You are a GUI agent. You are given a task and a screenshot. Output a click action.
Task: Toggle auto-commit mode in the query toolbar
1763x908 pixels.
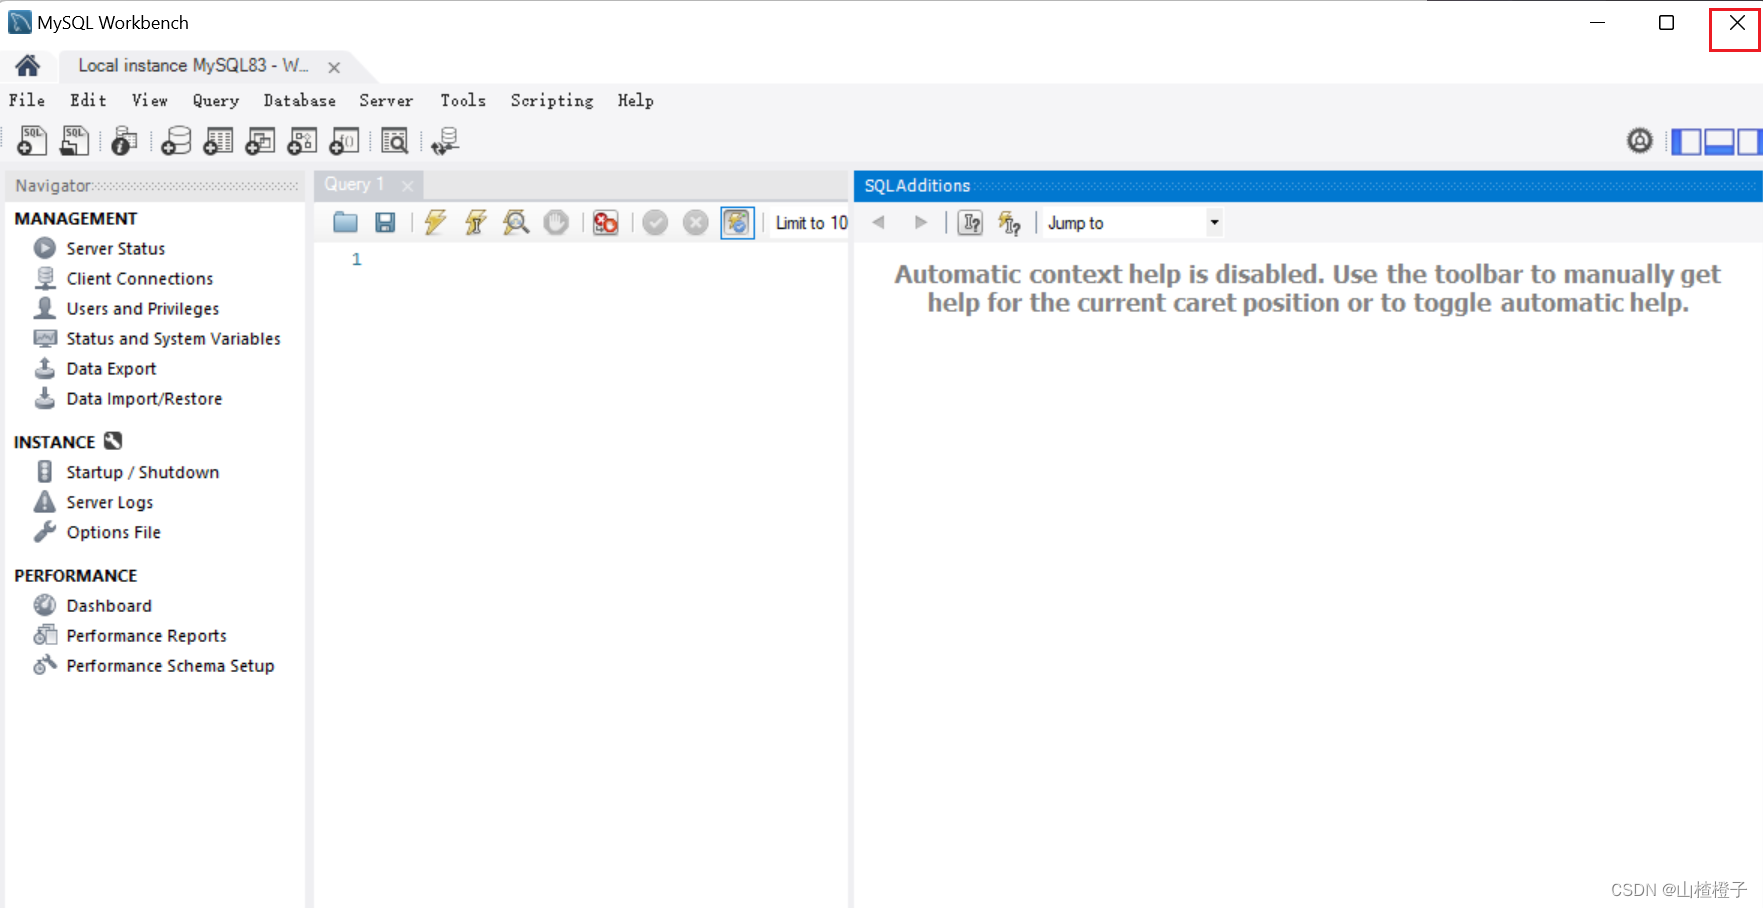(737, 222)
